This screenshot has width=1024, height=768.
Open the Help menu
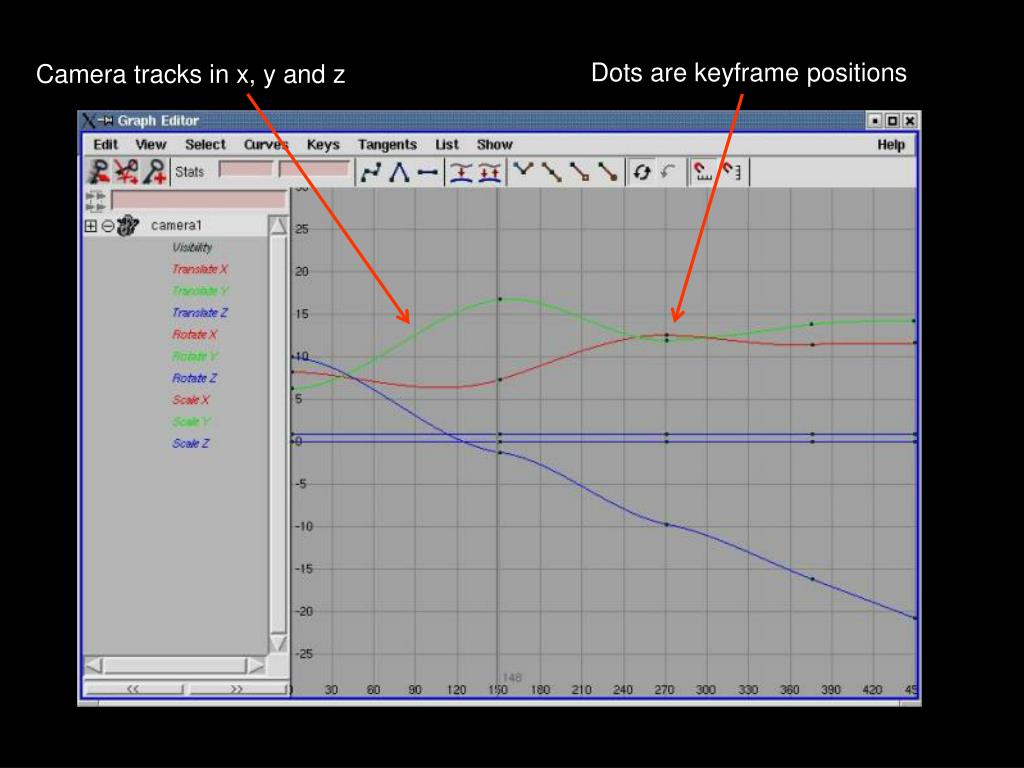(x=891, y=145)
